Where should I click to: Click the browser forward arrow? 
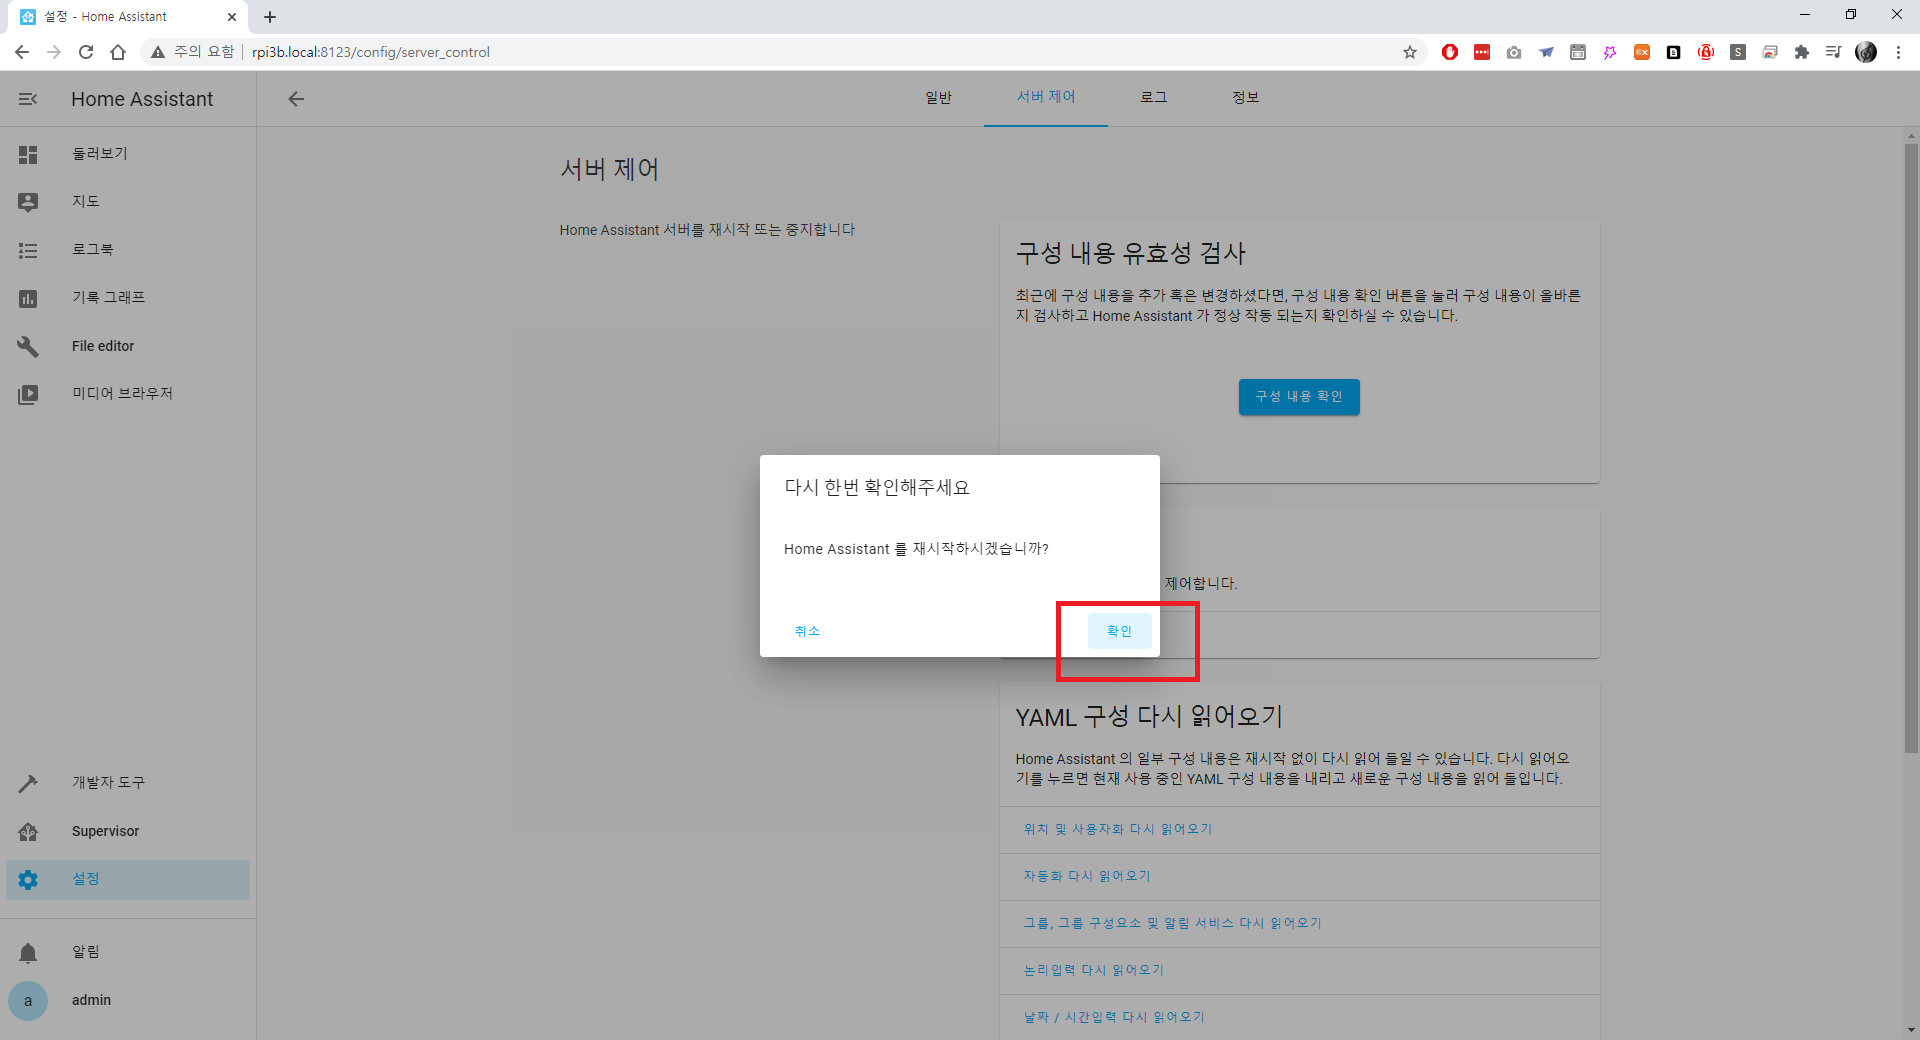(x=54, y=52)
